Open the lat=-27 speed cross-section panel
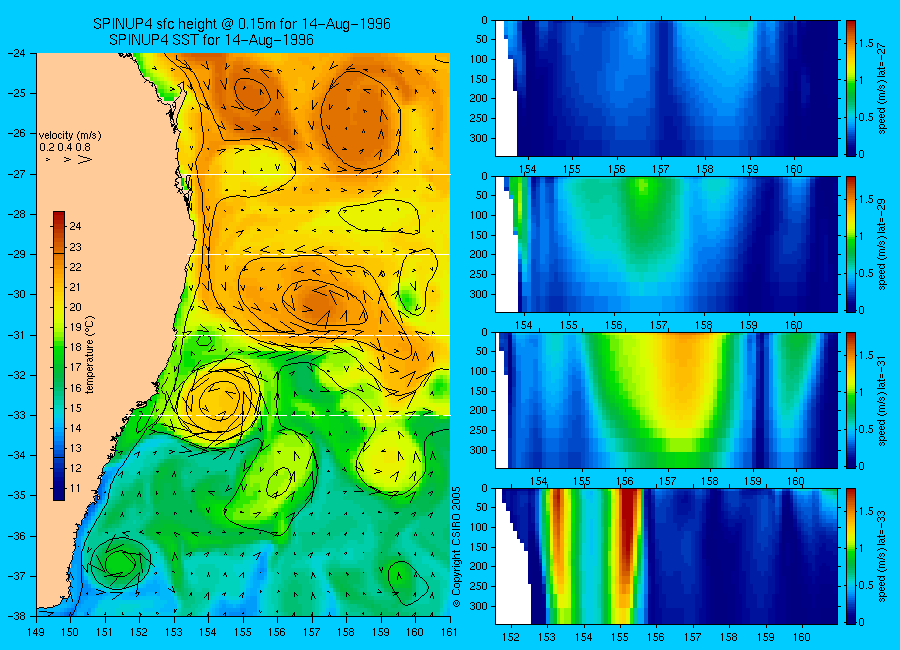This screenshot has width=900, height=650. click(666, 88)
